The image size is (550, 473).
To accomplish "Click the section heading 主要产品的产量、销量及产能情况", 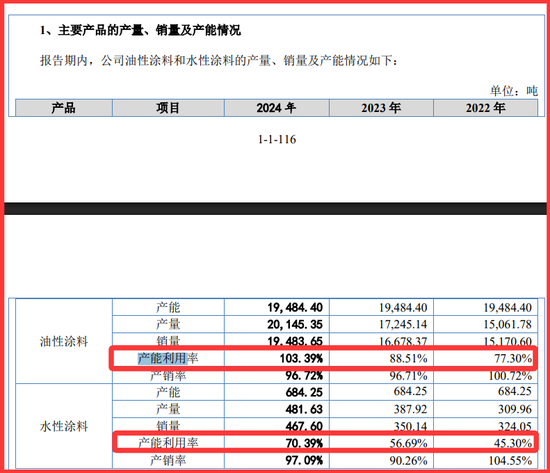I will click(x=140, y=31).
